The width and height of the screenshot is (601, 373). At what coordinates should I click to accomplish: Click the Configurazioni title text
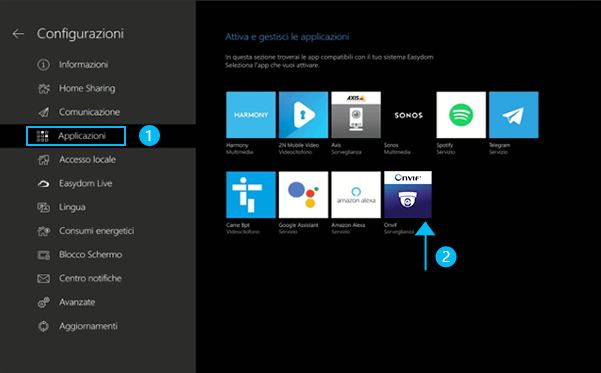[80, 34]
